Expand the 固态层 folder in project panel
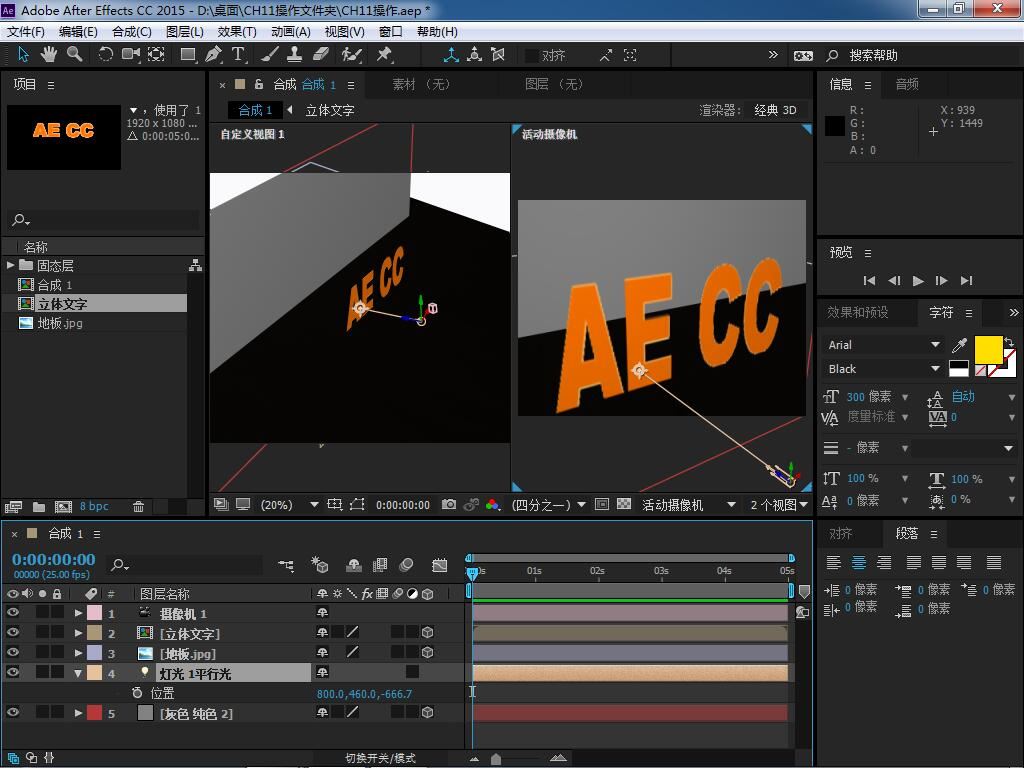This screenshot has height=768, width=1024. 10,265
